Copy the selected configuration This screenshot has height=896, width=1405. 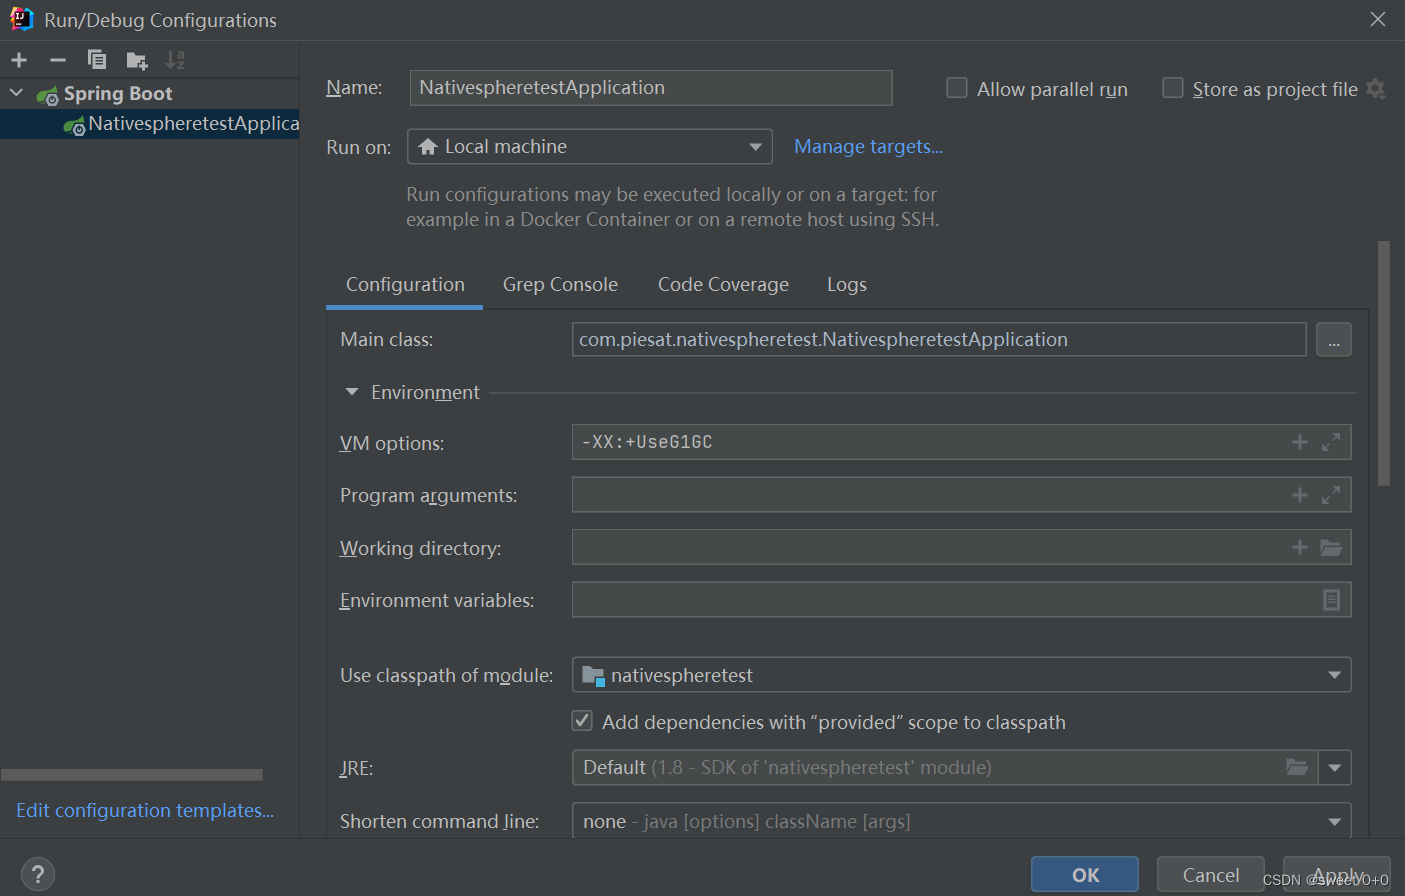click(97, 60)
